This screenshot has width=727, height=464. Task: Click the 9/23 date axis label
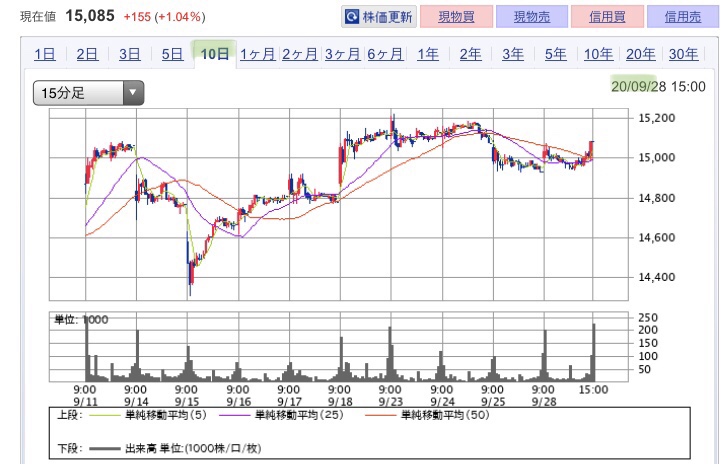pyautogui.click(x=390, y=401)
